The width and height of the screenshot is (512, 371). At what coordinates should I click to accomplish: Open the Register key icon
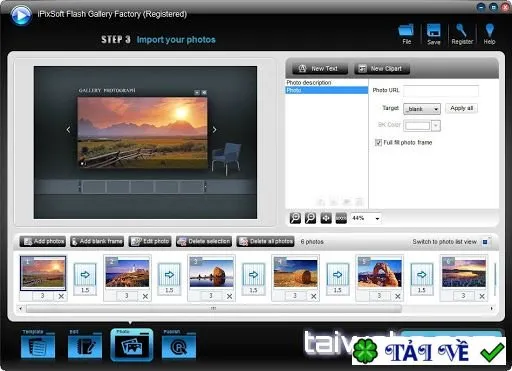click(x=462, y=34)
